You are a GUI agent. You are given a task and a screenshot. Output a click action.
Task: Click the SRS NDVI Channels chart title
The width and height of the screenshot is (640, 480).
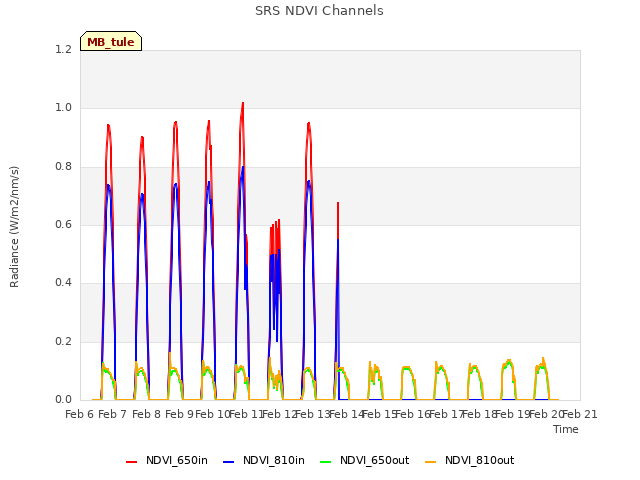pyautogui.click(x=319, y=11)
